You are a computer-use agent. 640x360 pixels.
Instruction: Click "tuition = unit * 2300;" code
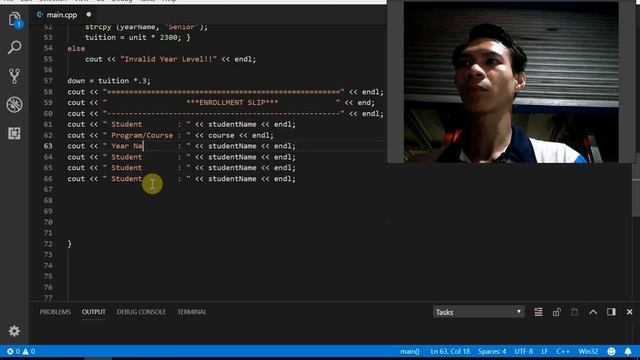click(x=133, y=38)
